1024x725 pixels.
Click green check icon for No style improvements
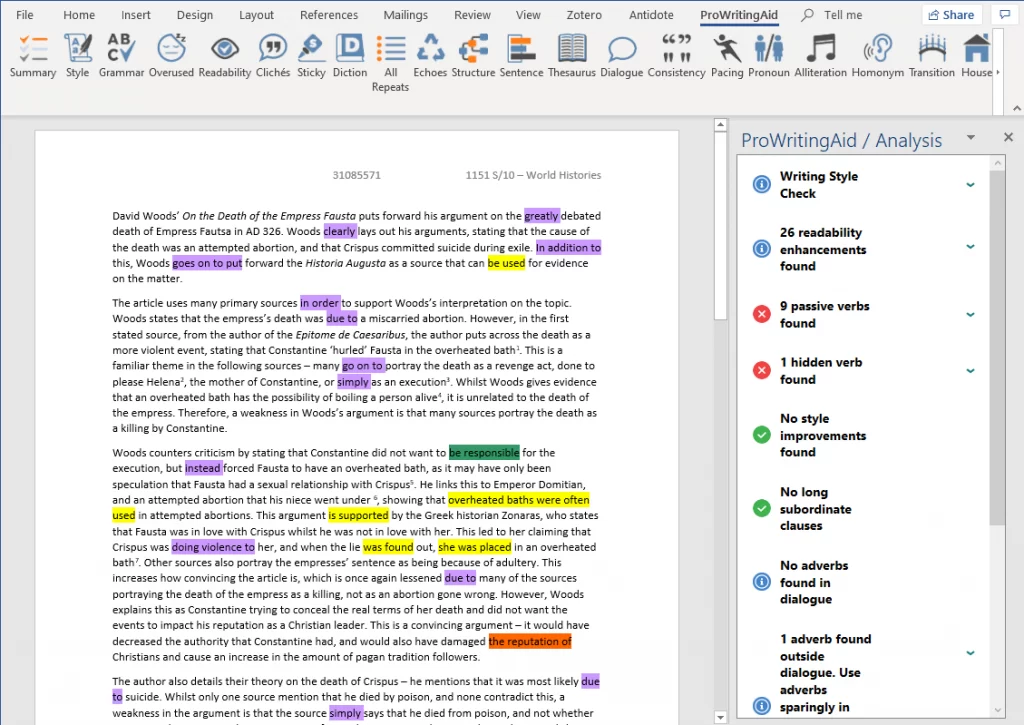click(x=761, y=434)
